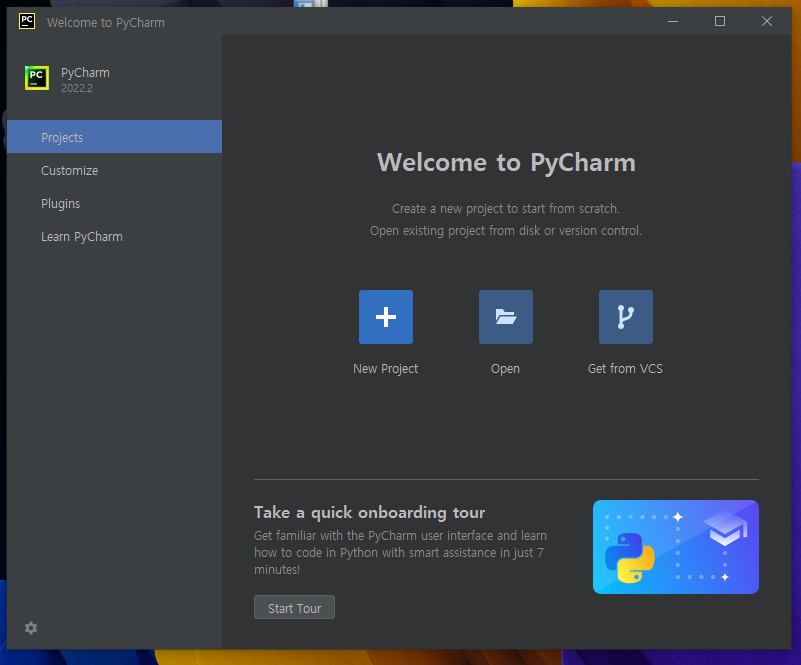Open the Plugins tab
This screenshot has width=801, height=665.
[x=114, y=204]
